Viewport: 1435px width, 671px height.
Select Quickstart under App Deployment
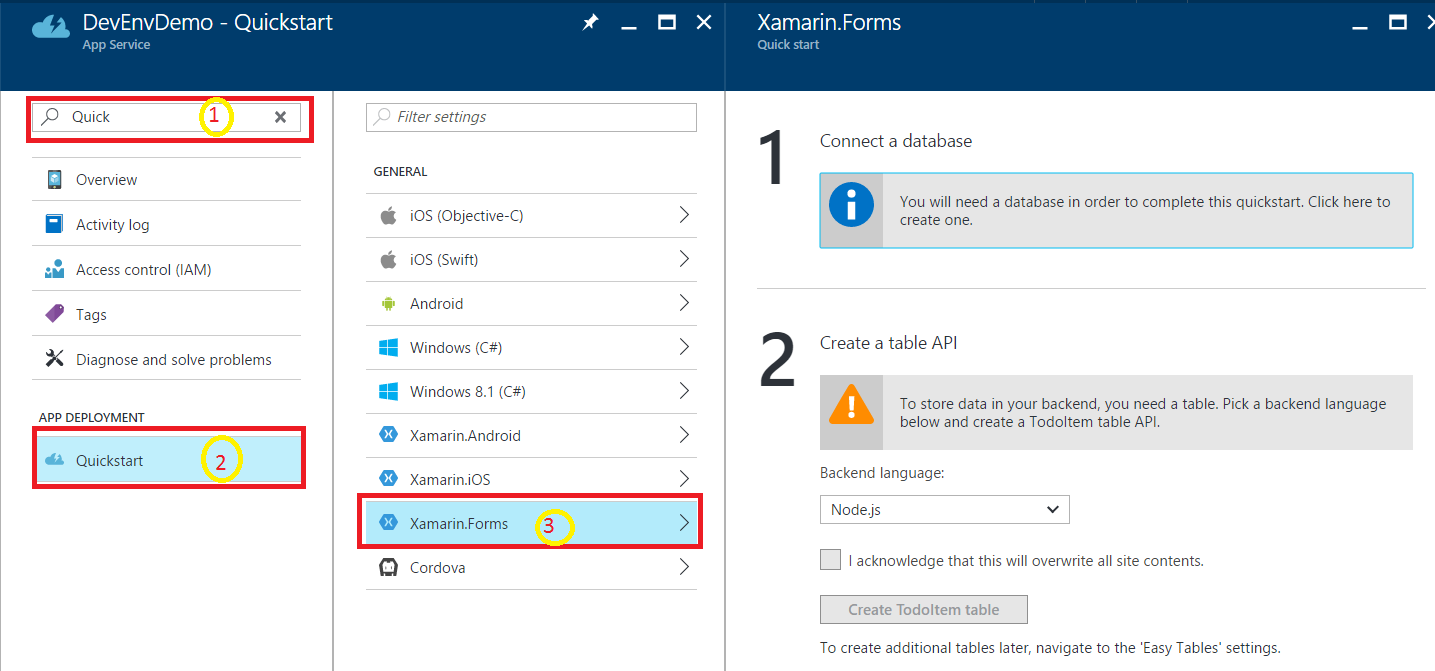click(x=169, y=460)
